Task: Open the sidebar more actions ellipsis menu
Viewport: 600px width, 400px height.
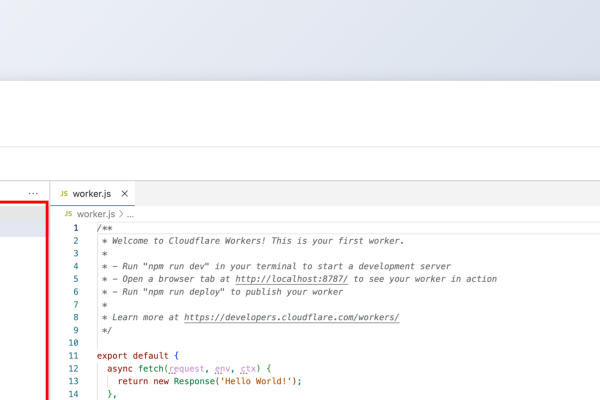Action: pyautogui.click(x=33, y=193)
